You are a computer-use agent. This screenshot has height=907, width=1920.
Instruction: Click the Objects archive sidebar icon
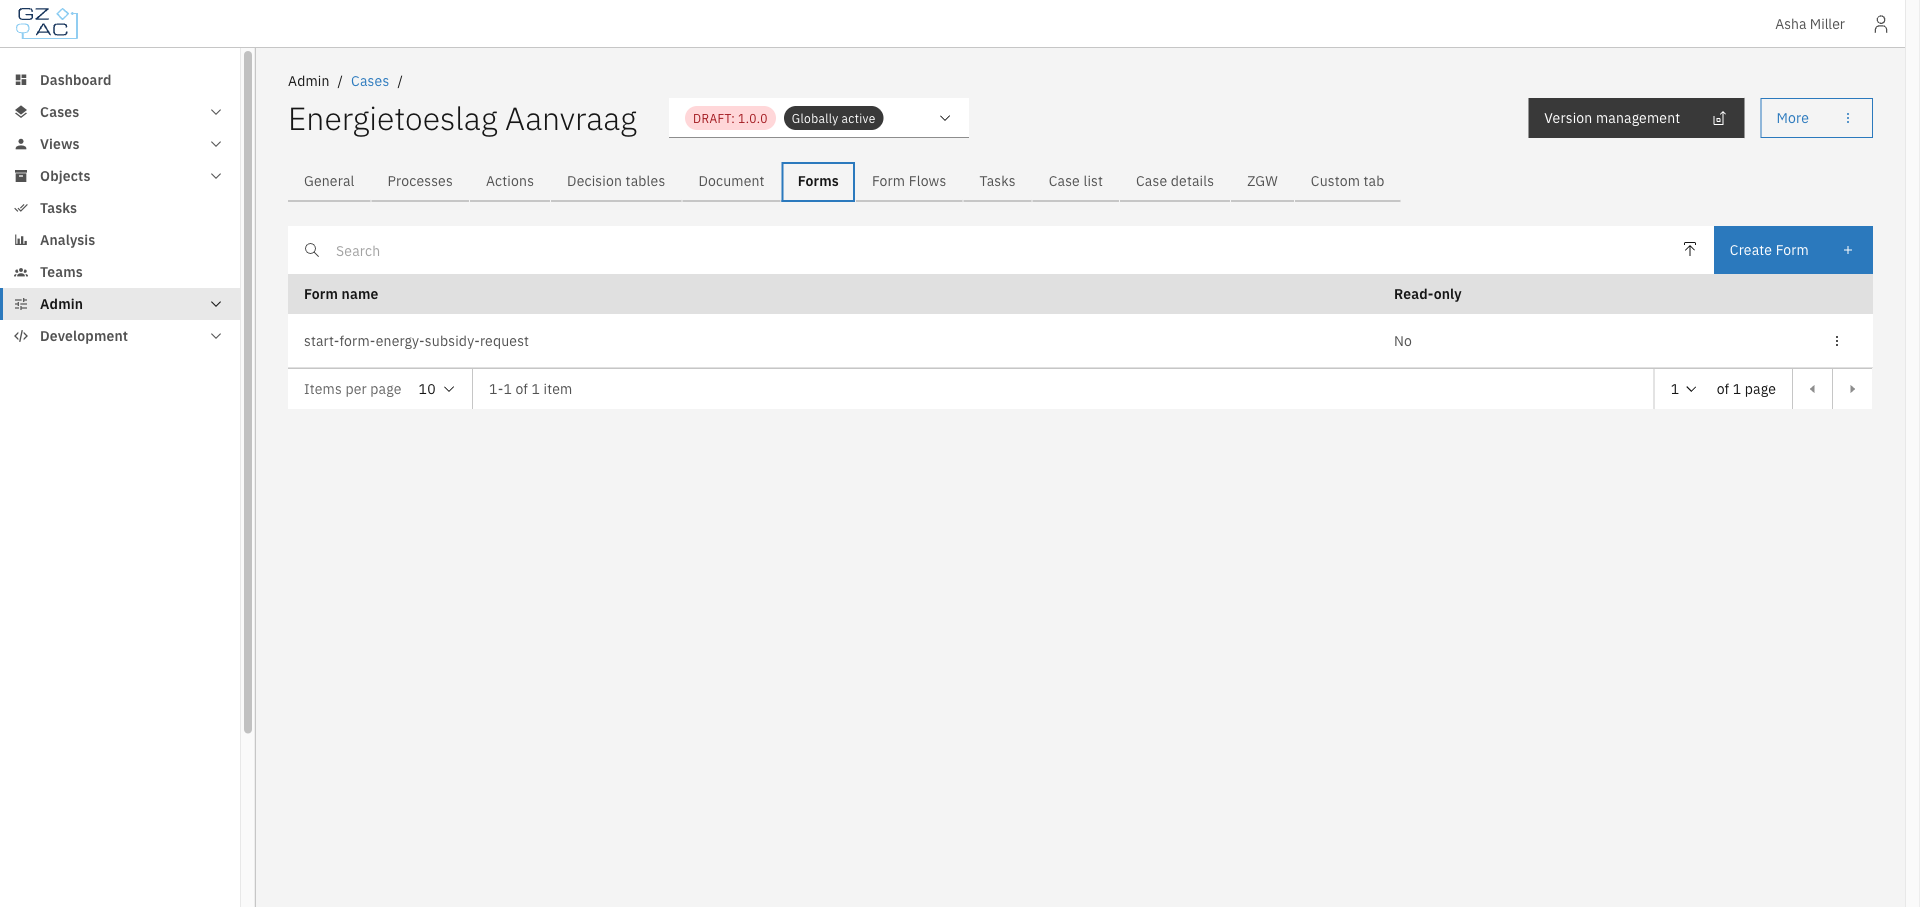pyautogui.click(x=21, y=176)
